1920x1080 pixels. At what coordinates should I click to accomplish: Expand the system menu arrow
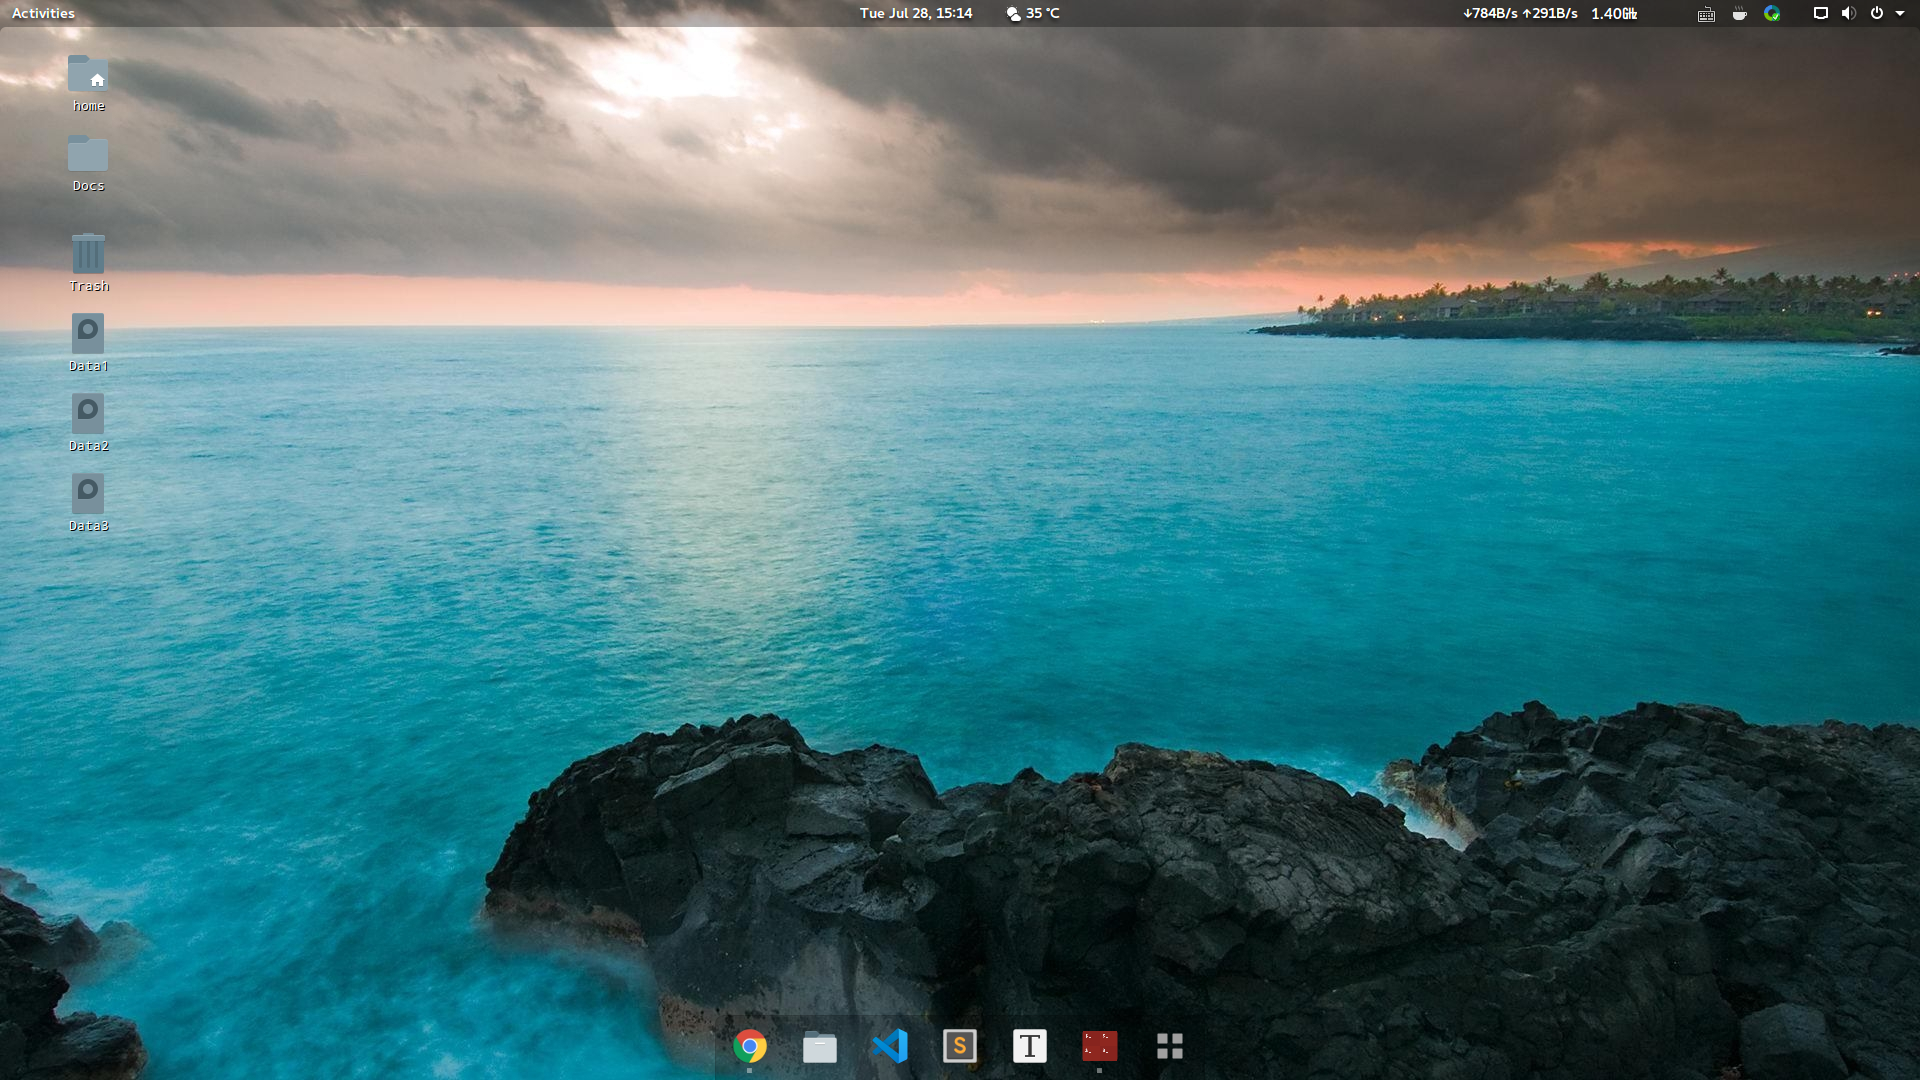click(1900, 13)
